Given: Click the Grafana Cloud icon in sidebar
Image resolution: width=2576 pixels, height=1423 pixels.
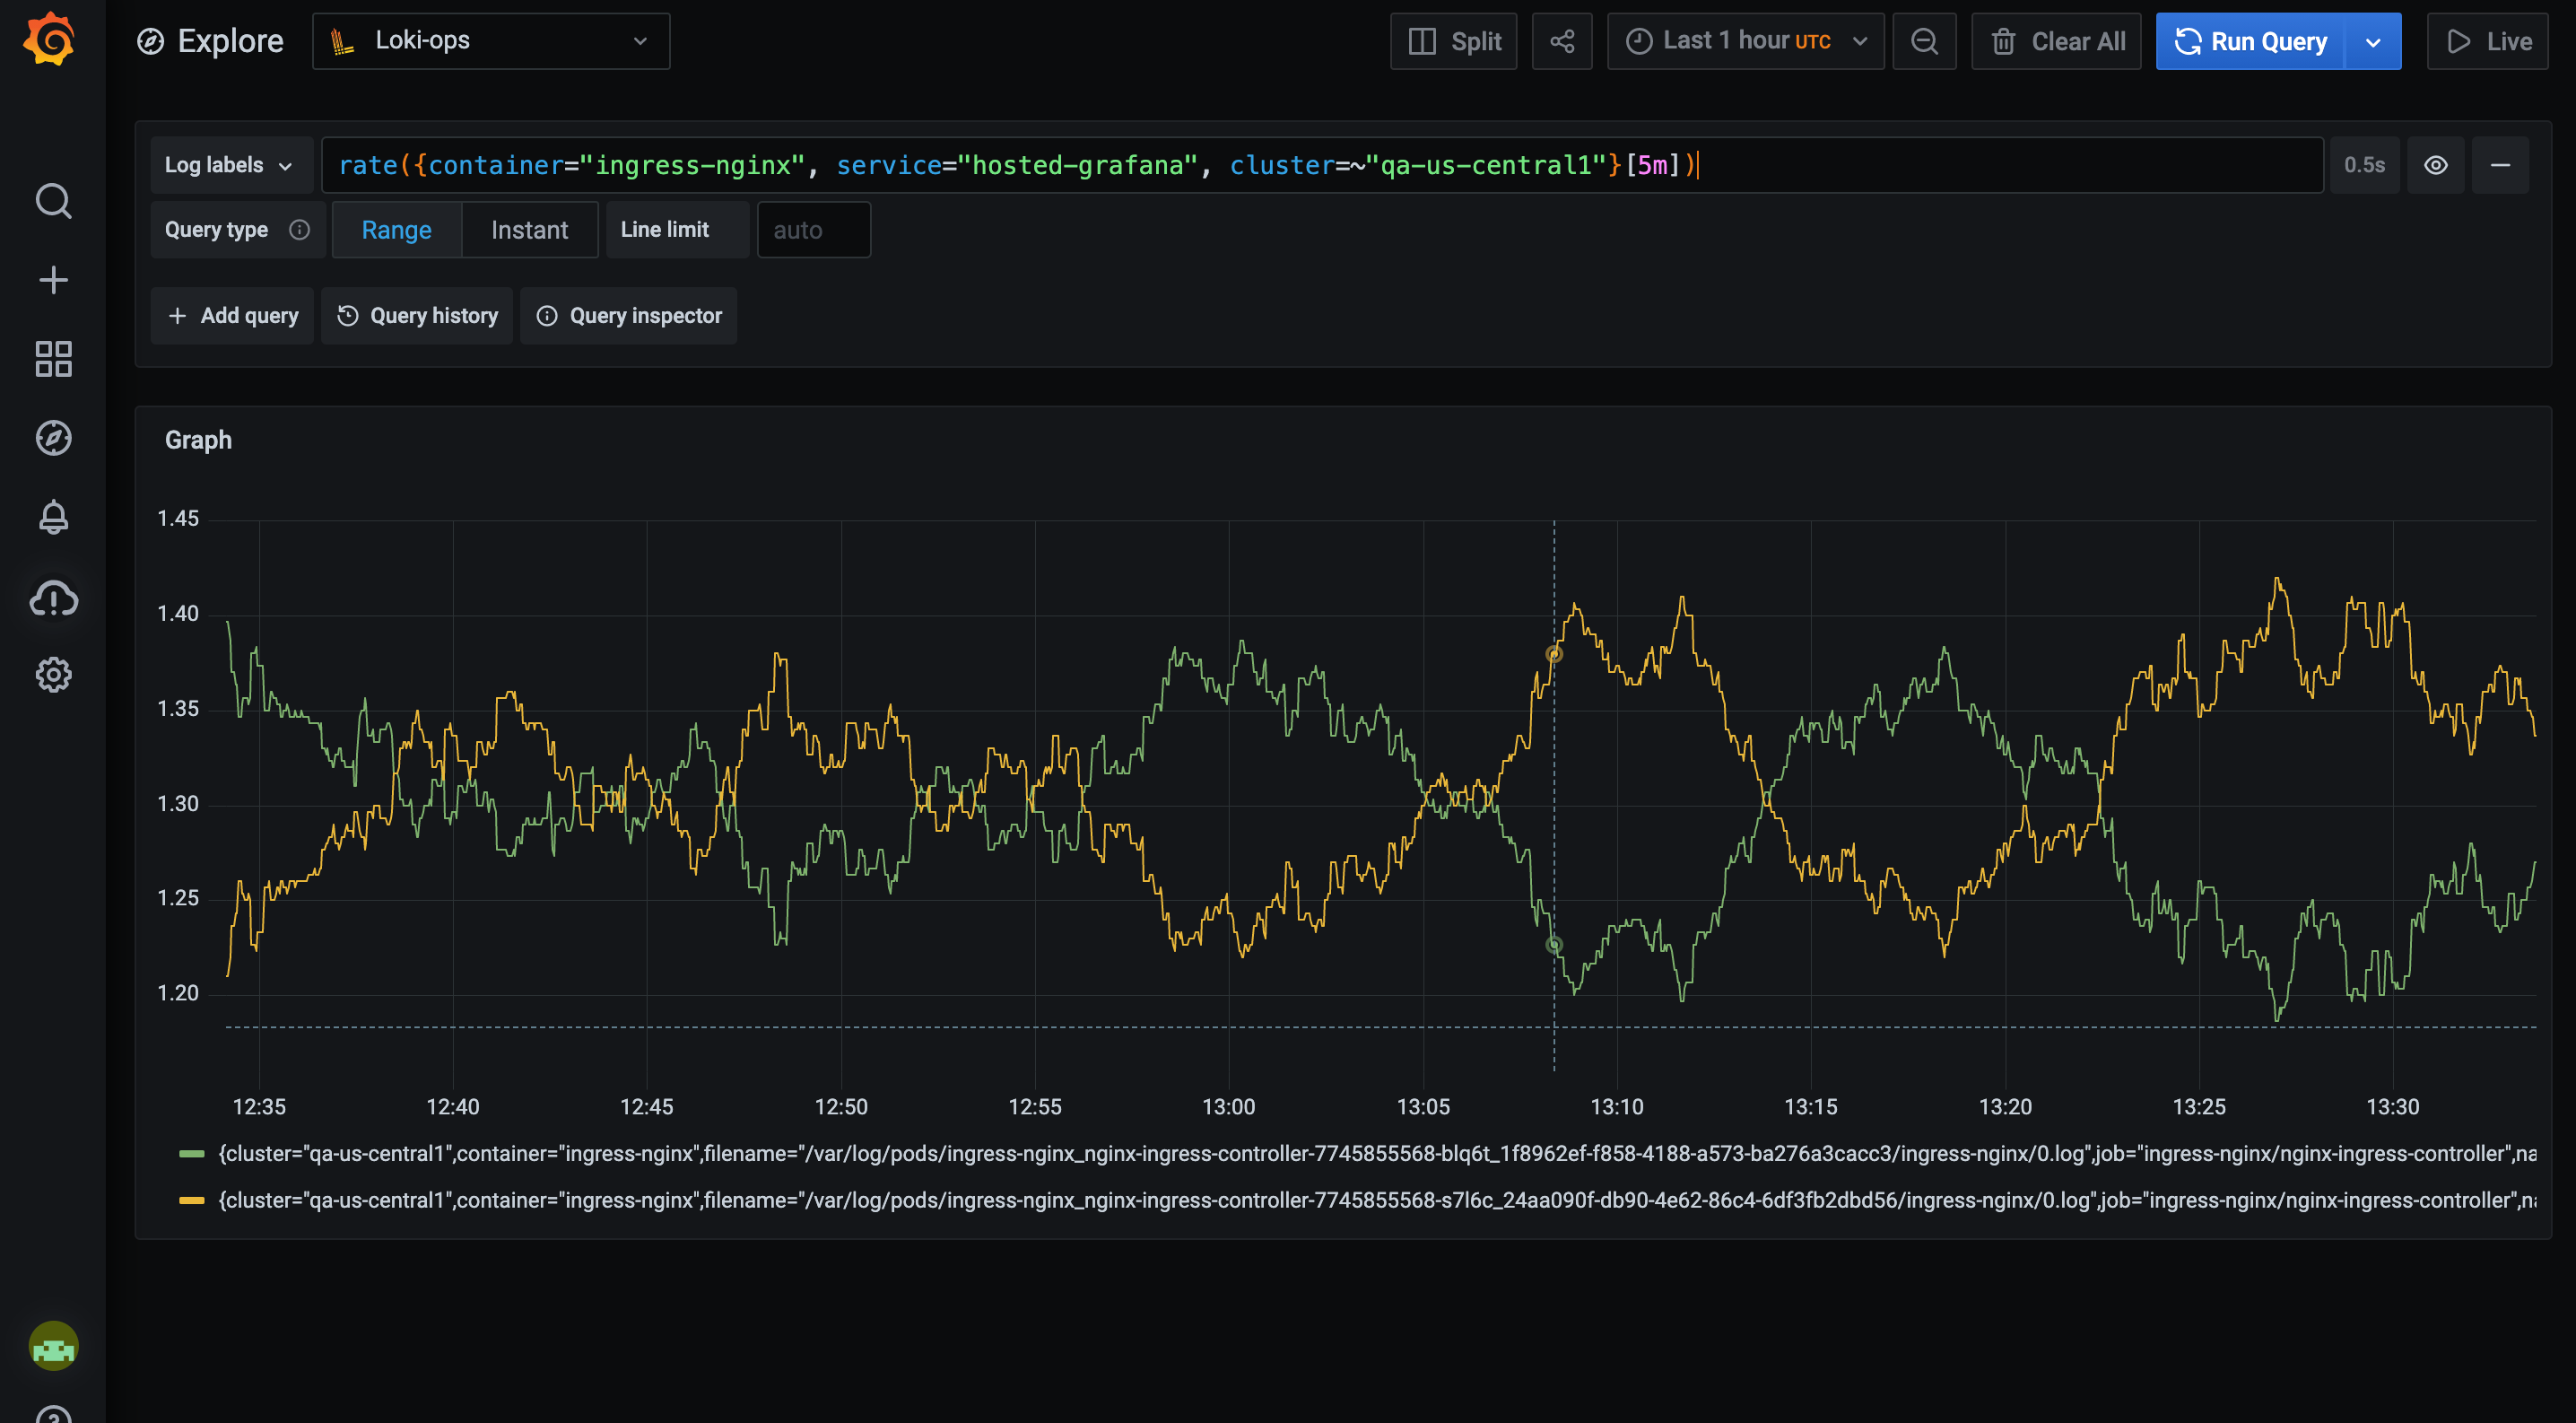Looking at the screenshot, I should pos(53,598).
